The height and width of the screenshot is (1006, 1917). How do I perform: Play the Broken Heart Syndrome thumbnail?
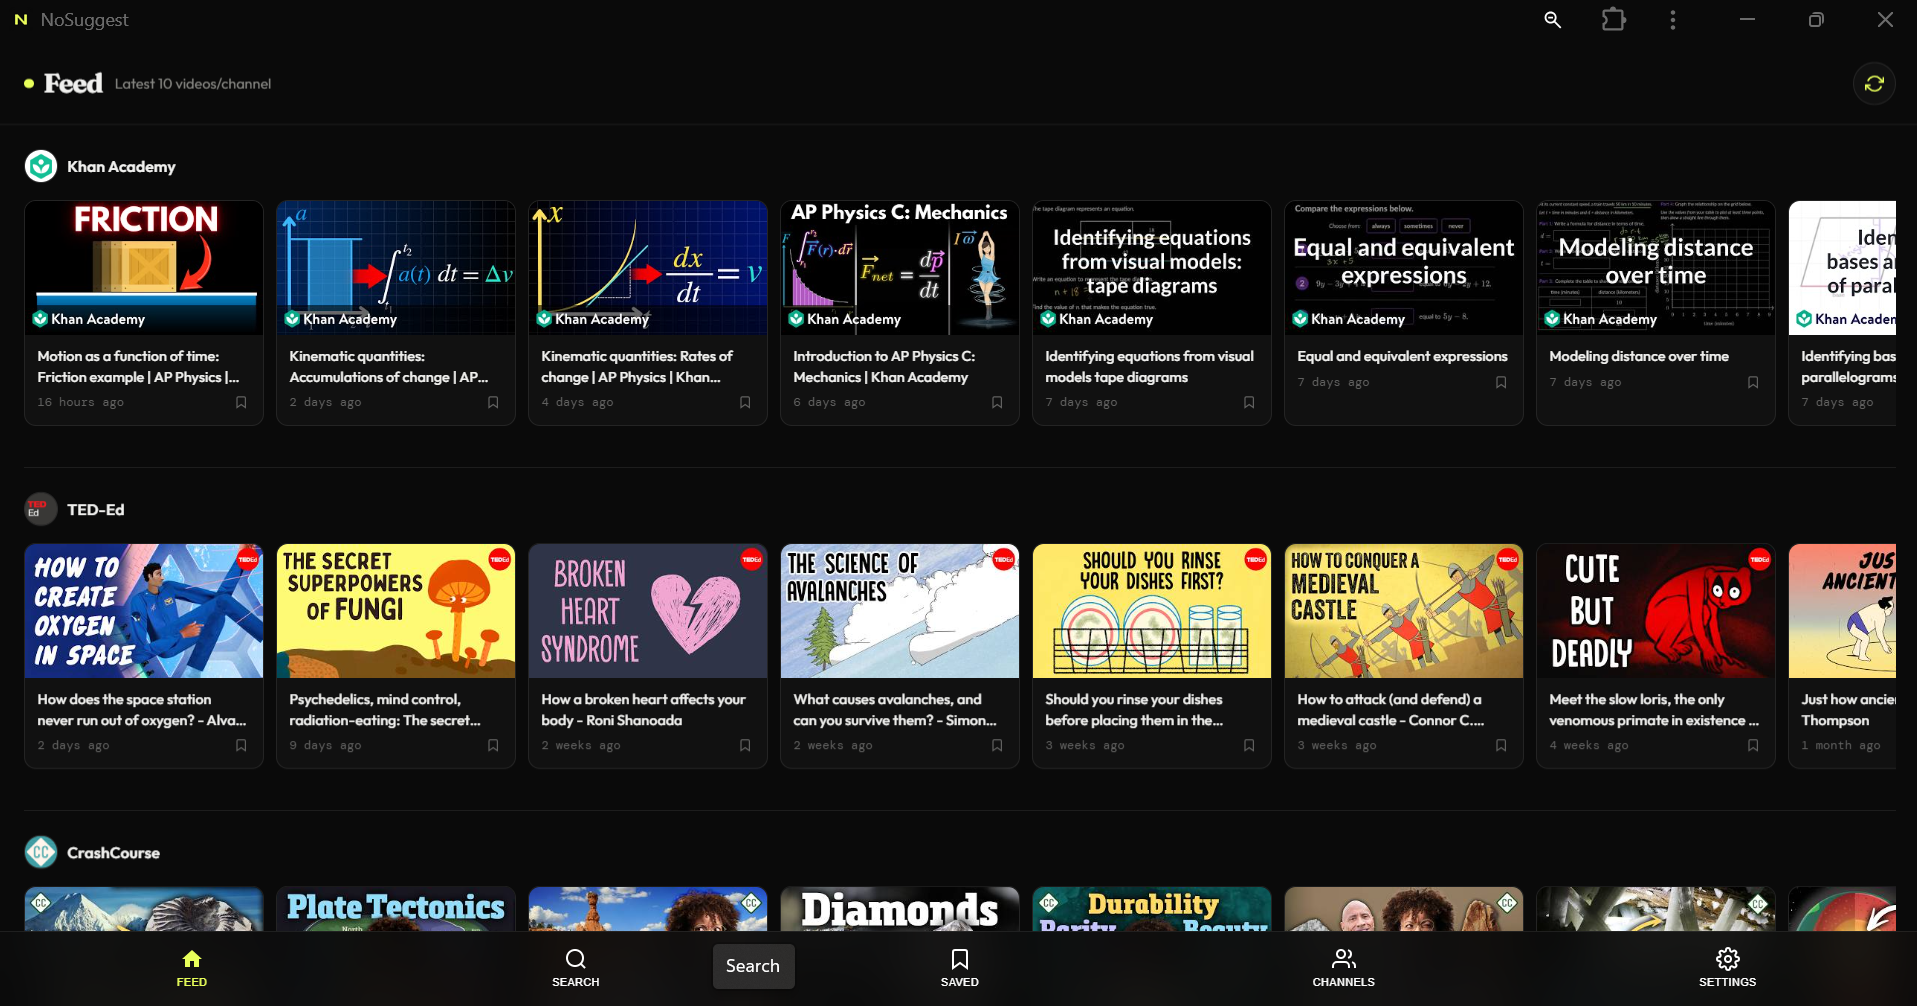pos(648,611)
